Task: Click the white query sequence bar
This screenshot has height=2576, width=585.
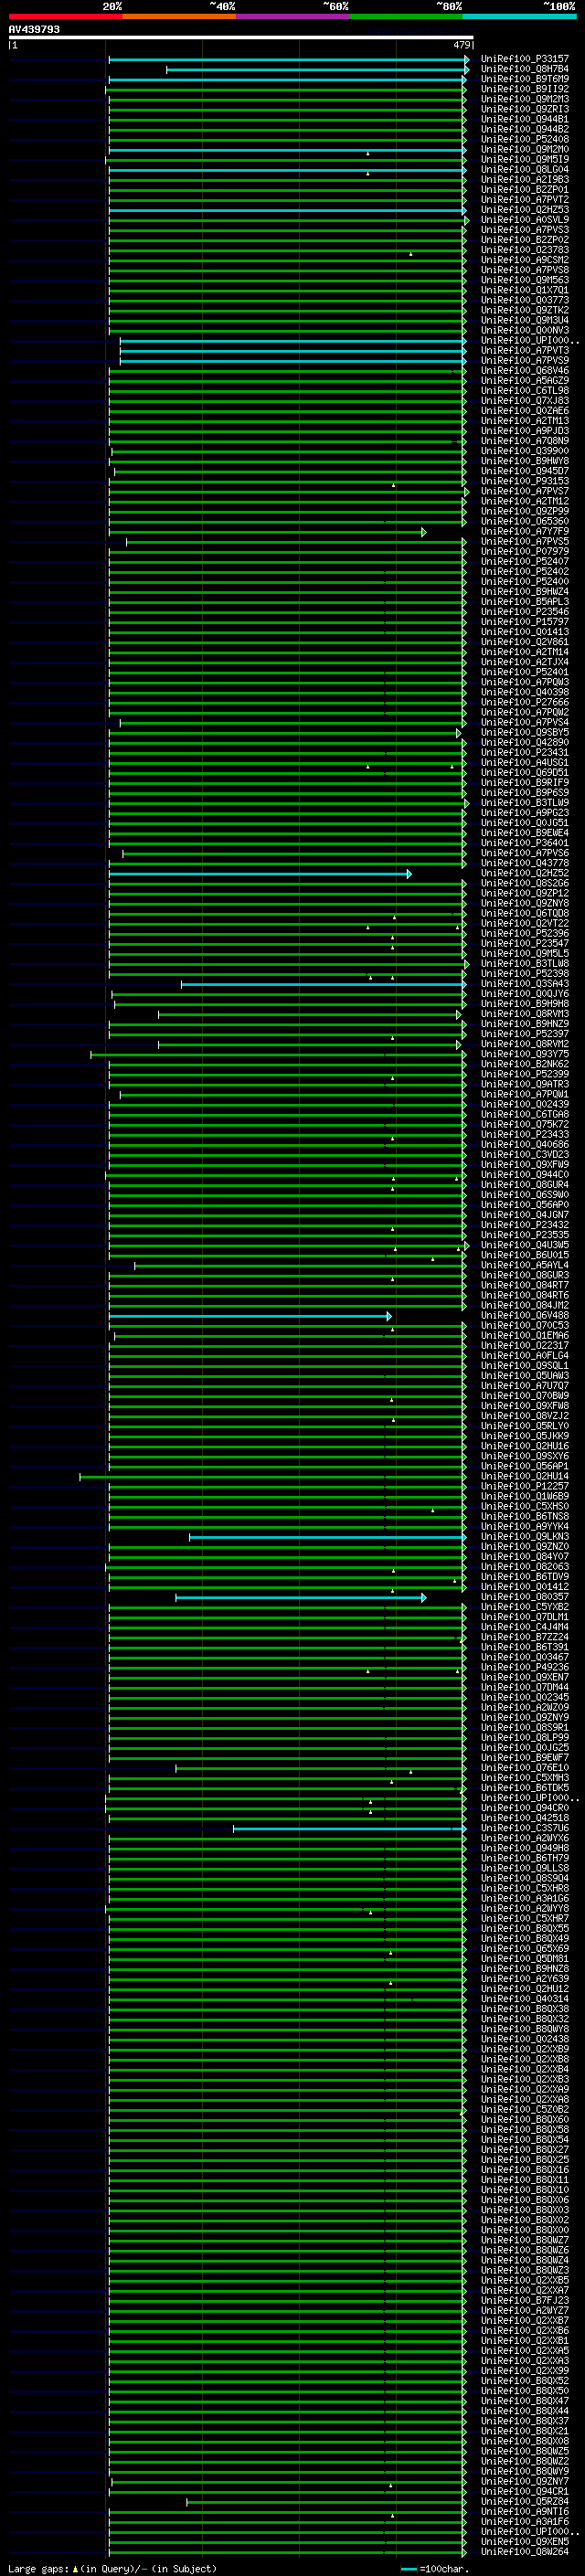Action: (x=240, y=38)
